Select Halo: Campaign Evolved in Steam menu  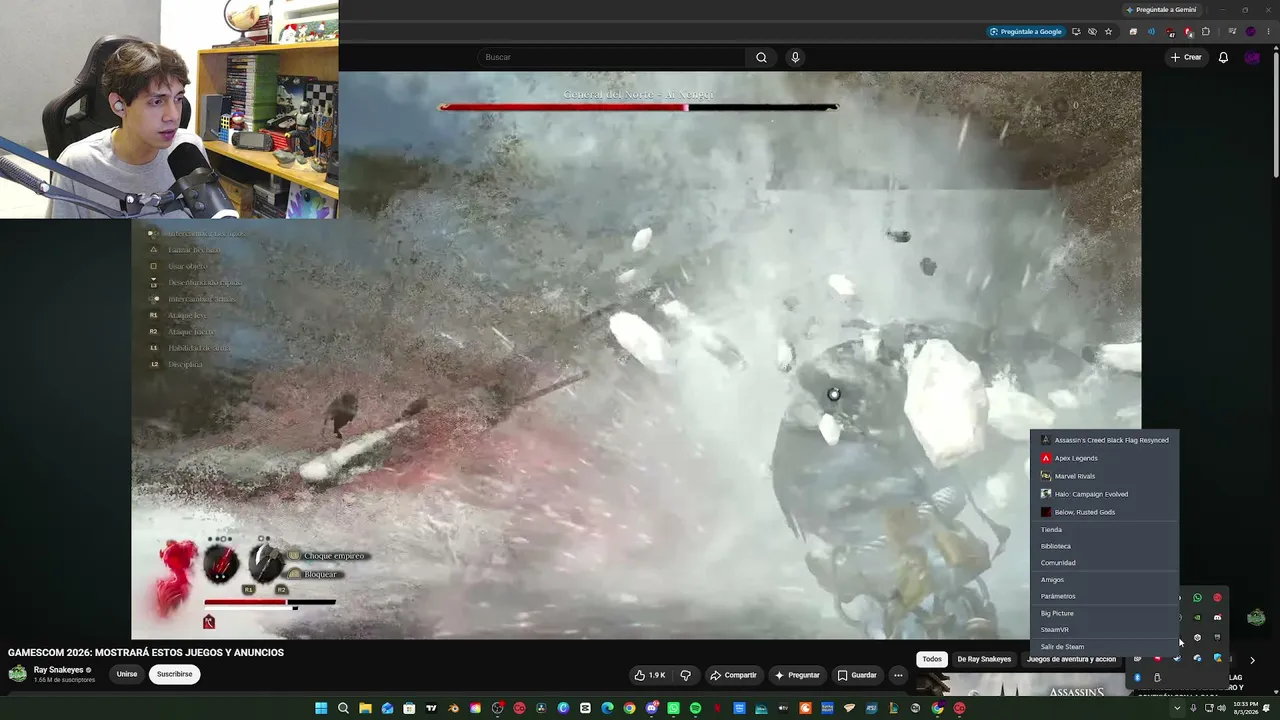coord(1104,494)
